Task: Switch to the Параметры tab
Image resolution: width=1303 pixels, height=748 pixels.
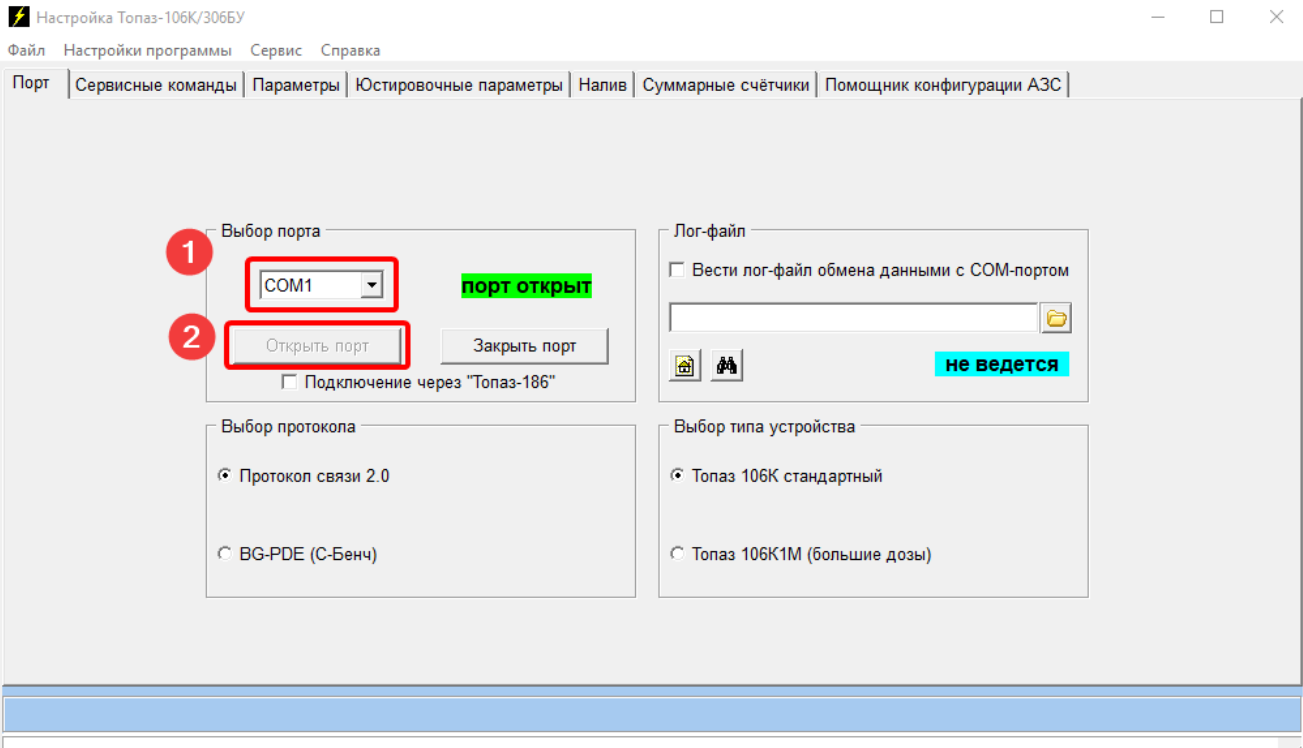Action: pyautogui.click(x=296, y=85)
